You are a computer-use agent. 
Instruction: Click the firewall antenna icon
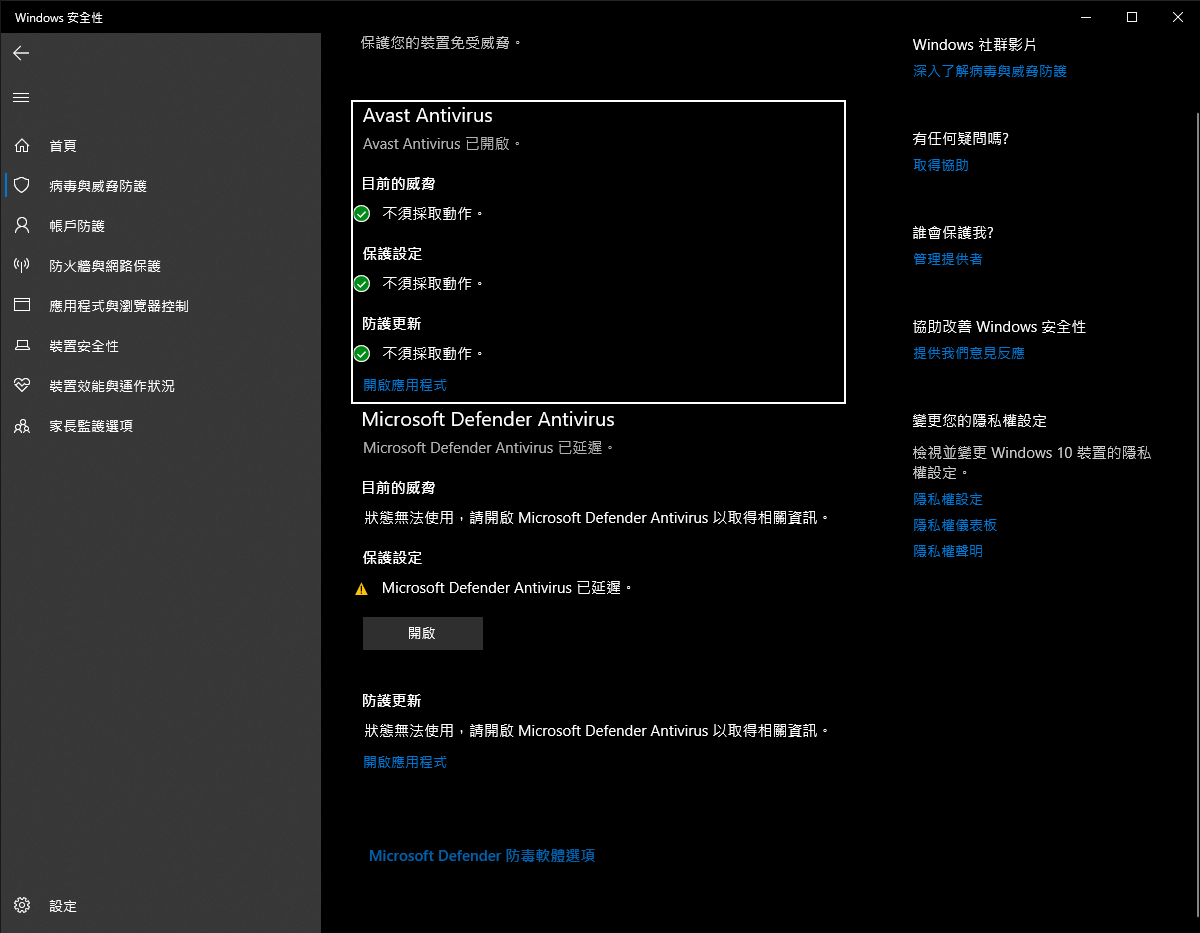pyautogui.click(x=21, y=266)
